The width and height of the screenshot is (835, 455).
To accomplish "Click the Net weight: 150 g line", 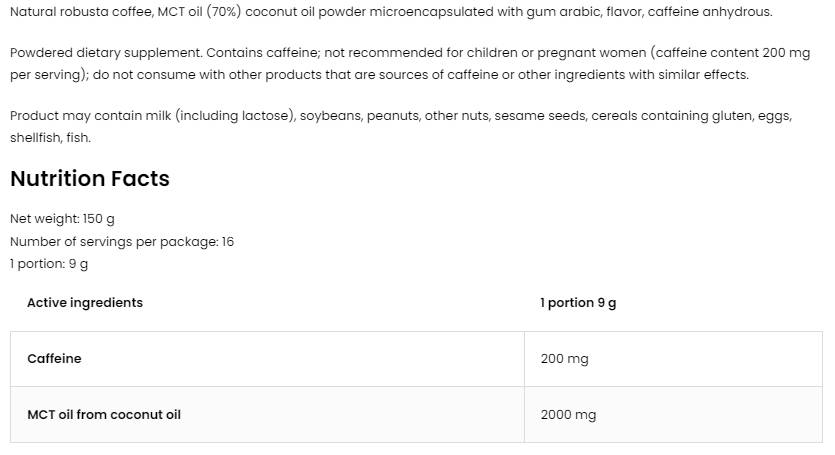I will pos(62,219).
